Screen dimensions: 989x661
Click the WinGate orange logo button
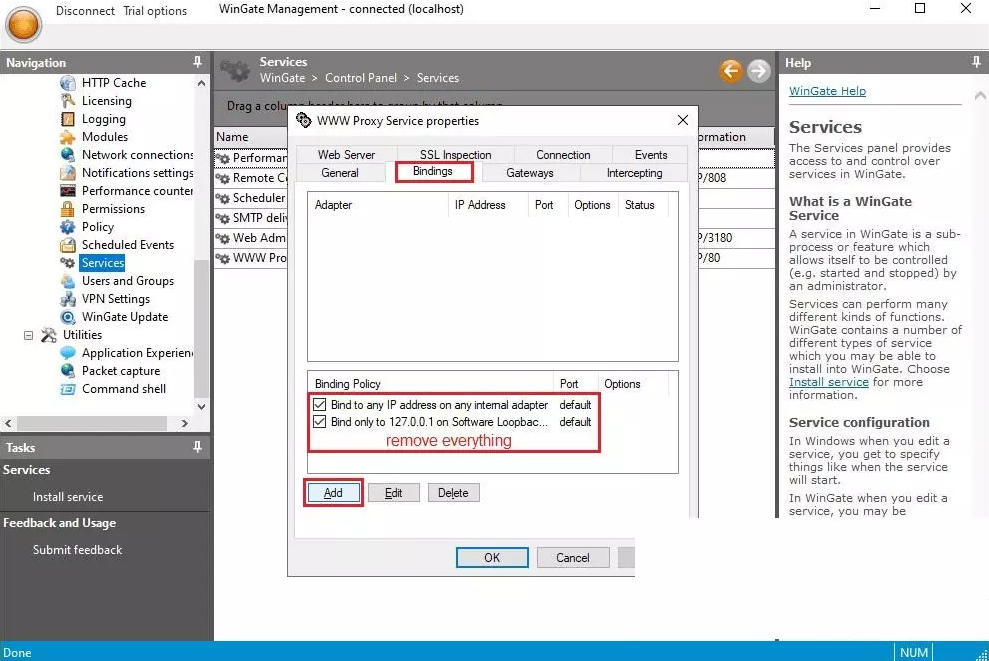point(23,22)
